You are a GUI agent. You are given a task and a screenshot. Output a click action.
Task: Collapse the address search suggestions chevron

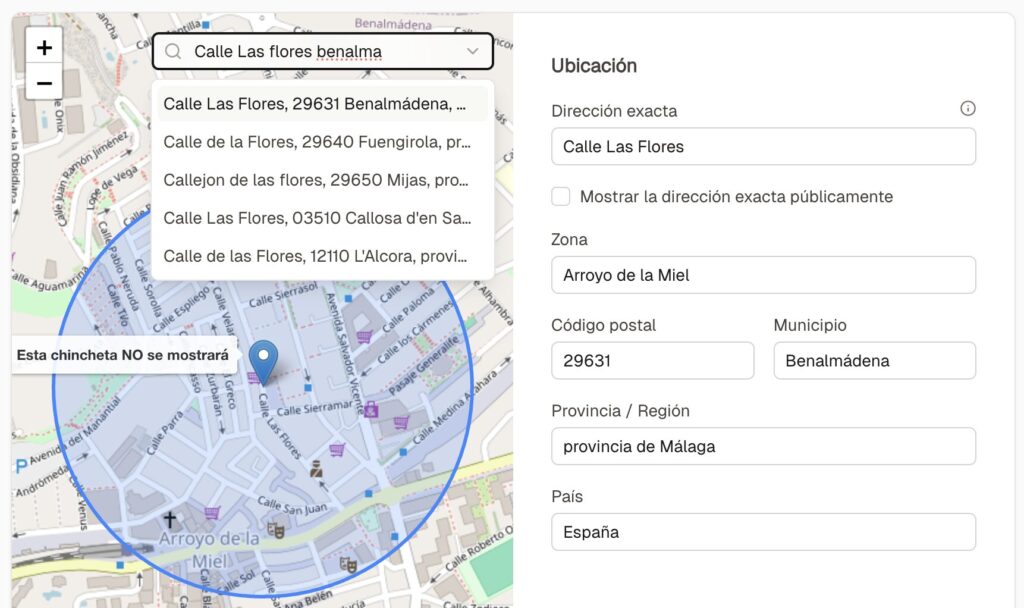click(x=473, y=51)
